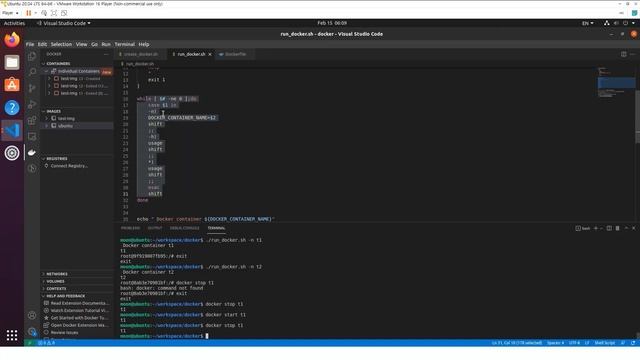Switch to the OUTPUT panel tab
The image size is (640, 360).
[155, 228]
